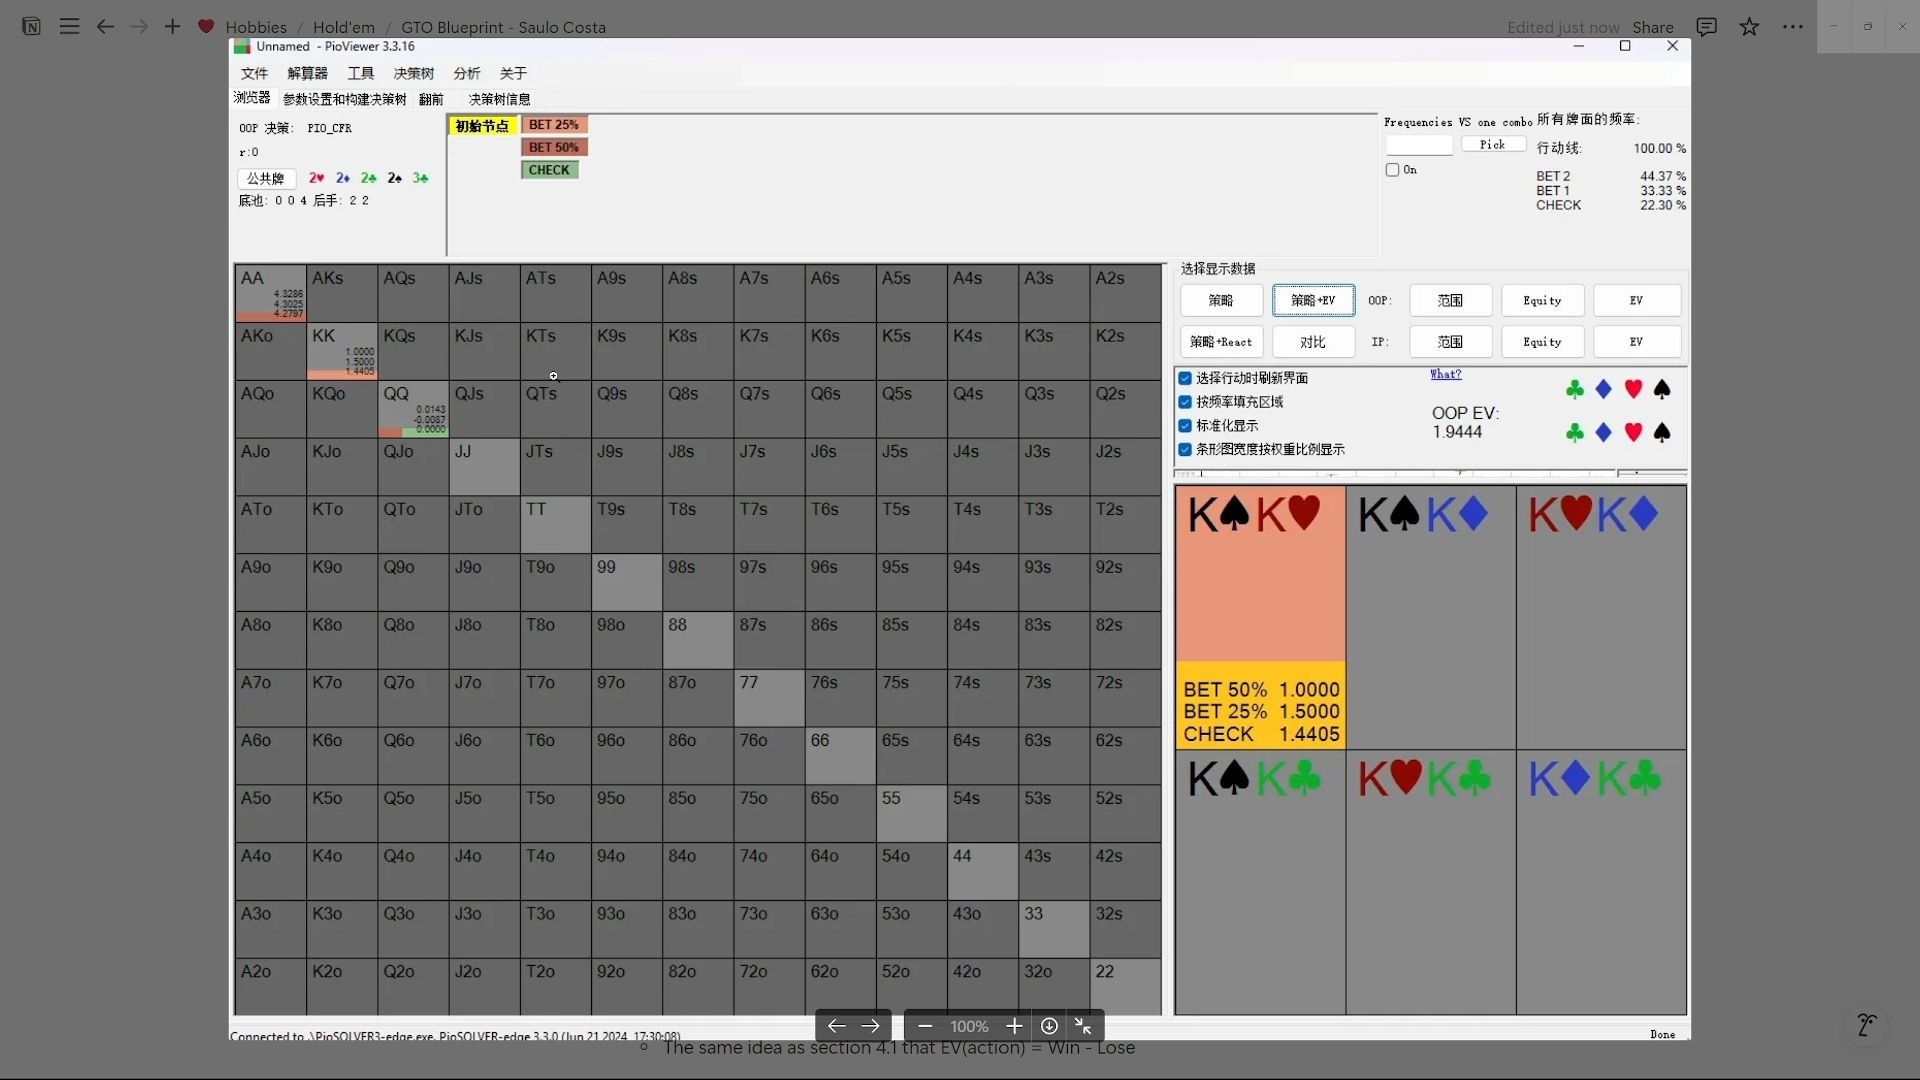The width and height of the screenshot is (1920, 1080).
Task: Click the OOP EV button
Action: tap(1636, 300)
